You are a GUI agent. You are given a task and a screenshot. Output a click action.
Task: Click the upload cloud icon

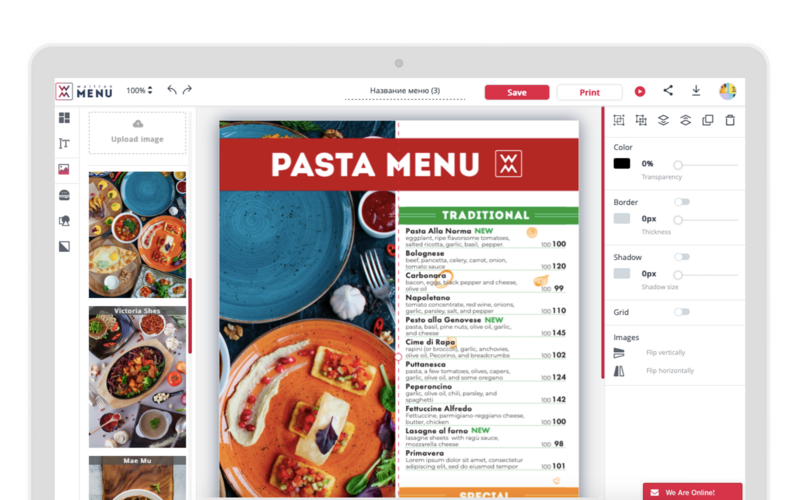pyautogui.click(x=138, y=124)
